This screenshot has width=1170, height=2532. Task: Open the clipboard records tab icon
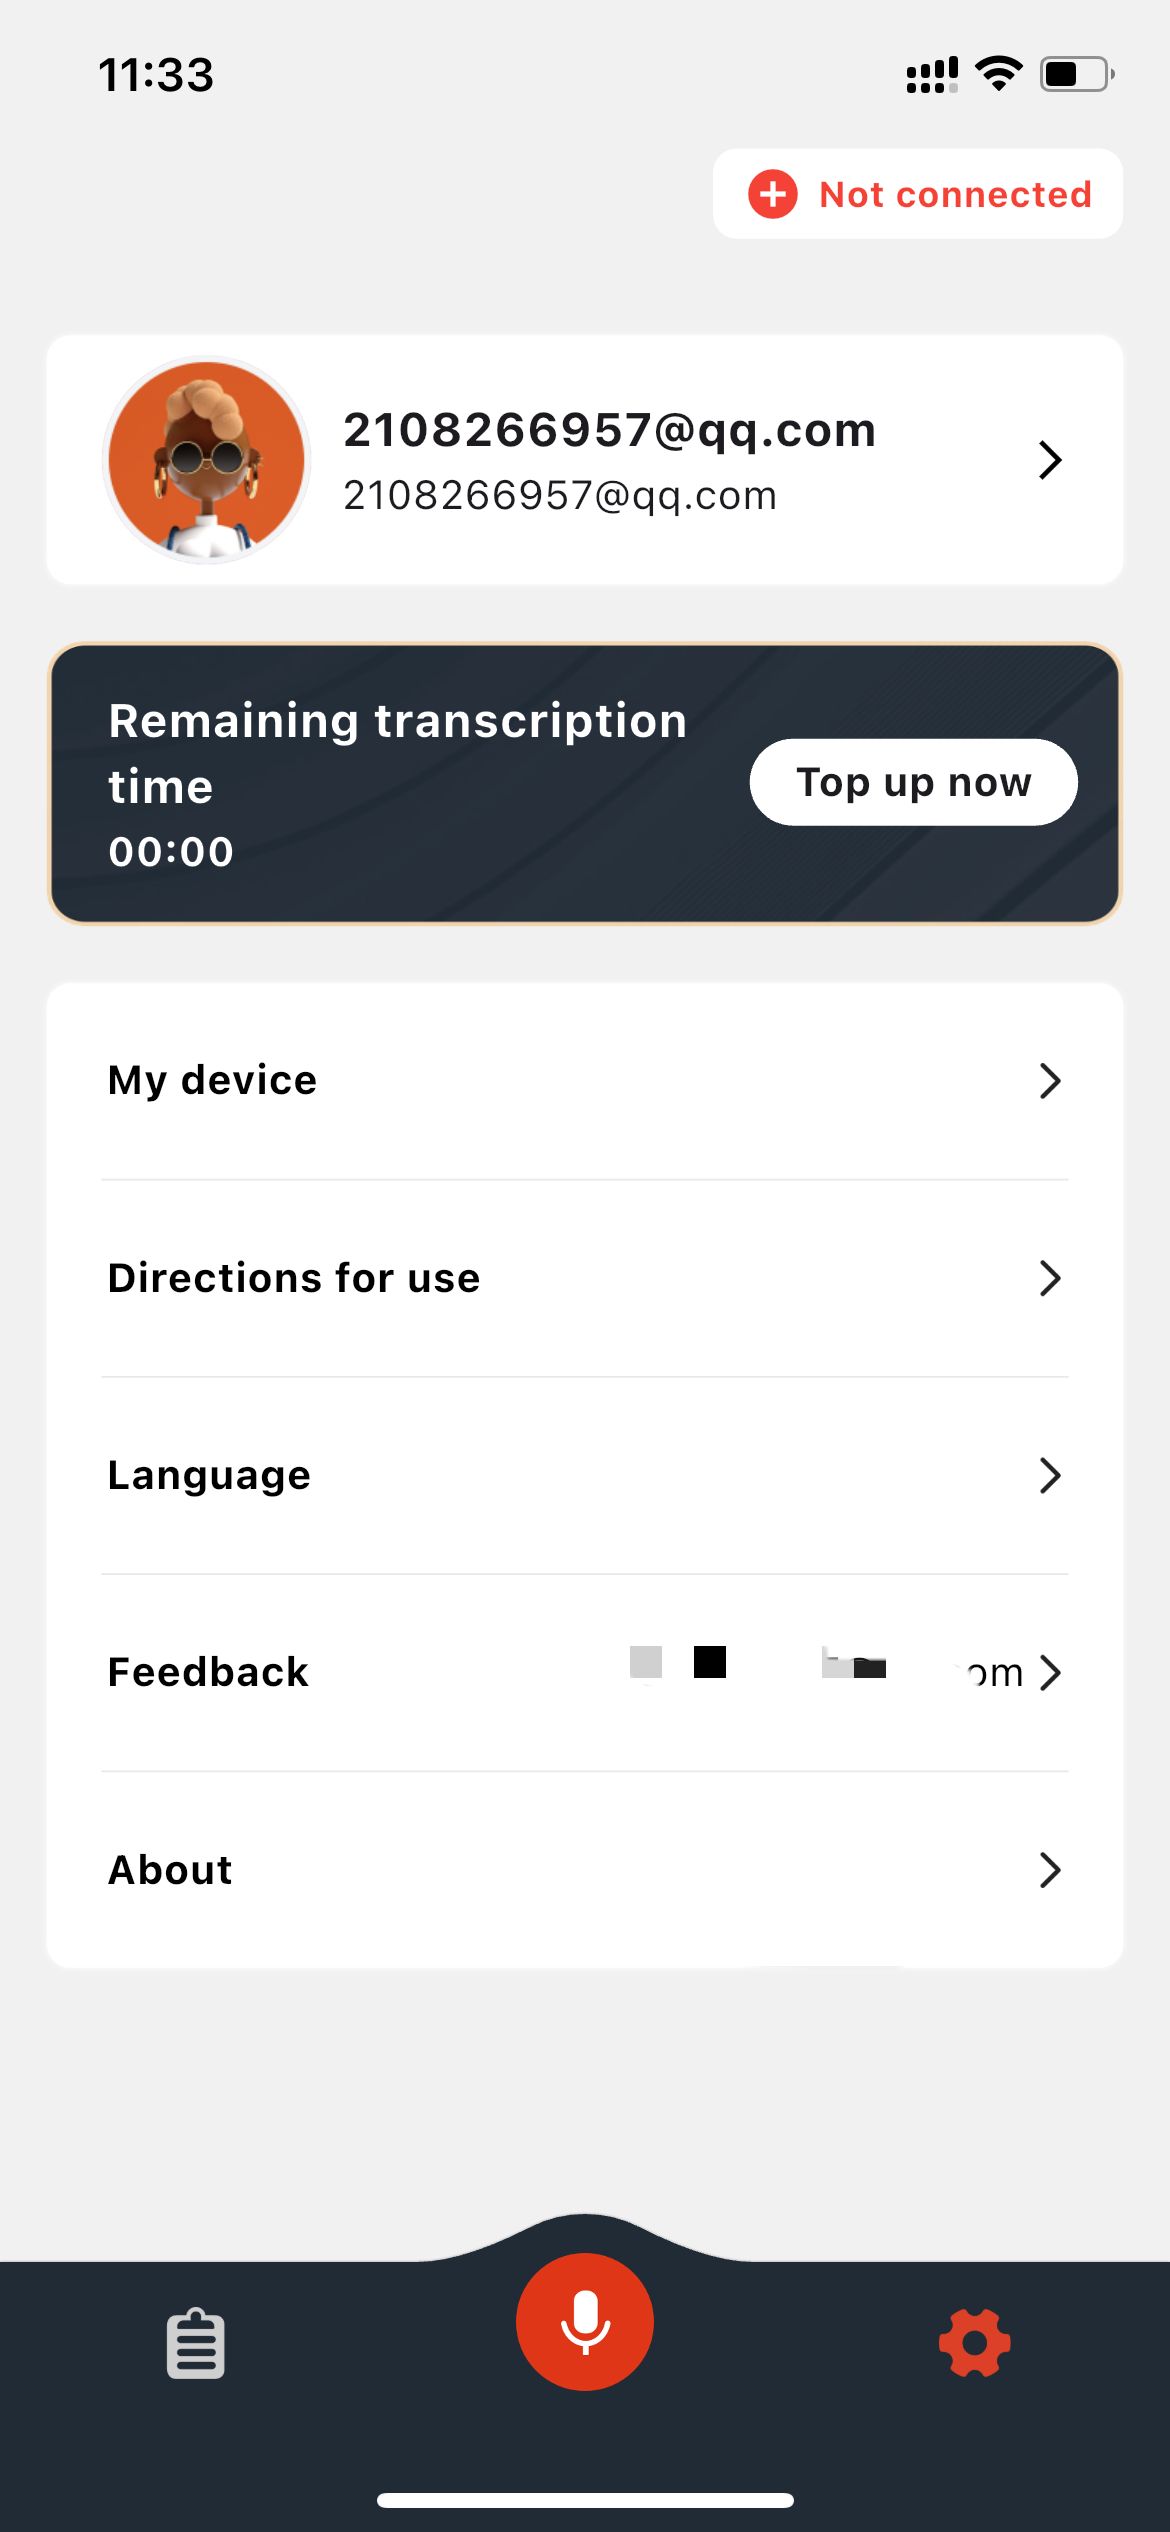(196, 2343)
